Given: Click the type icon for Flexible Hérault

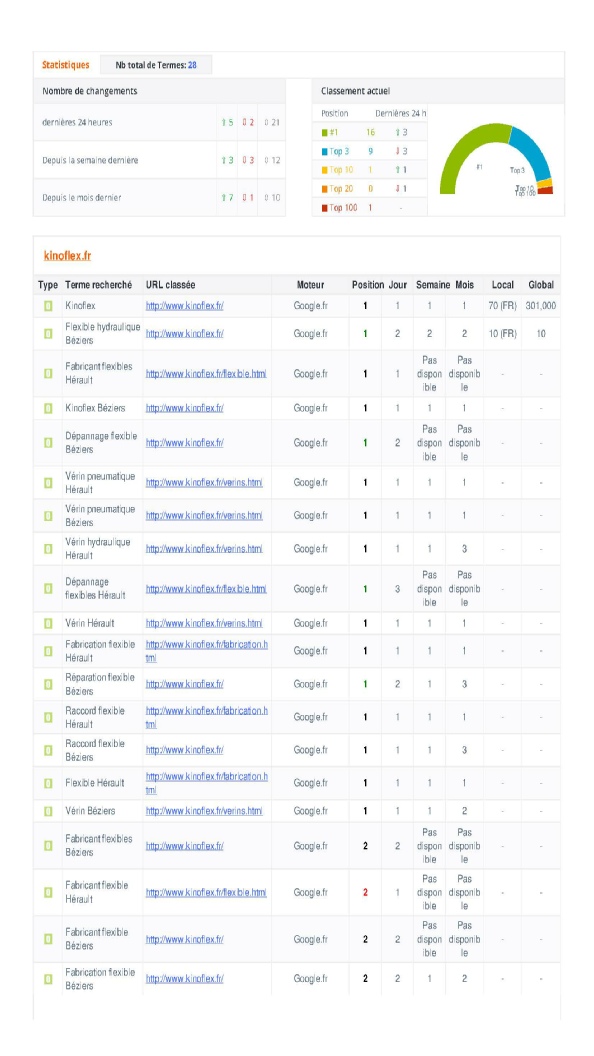Looking at the screenshot, I should 48,783.
